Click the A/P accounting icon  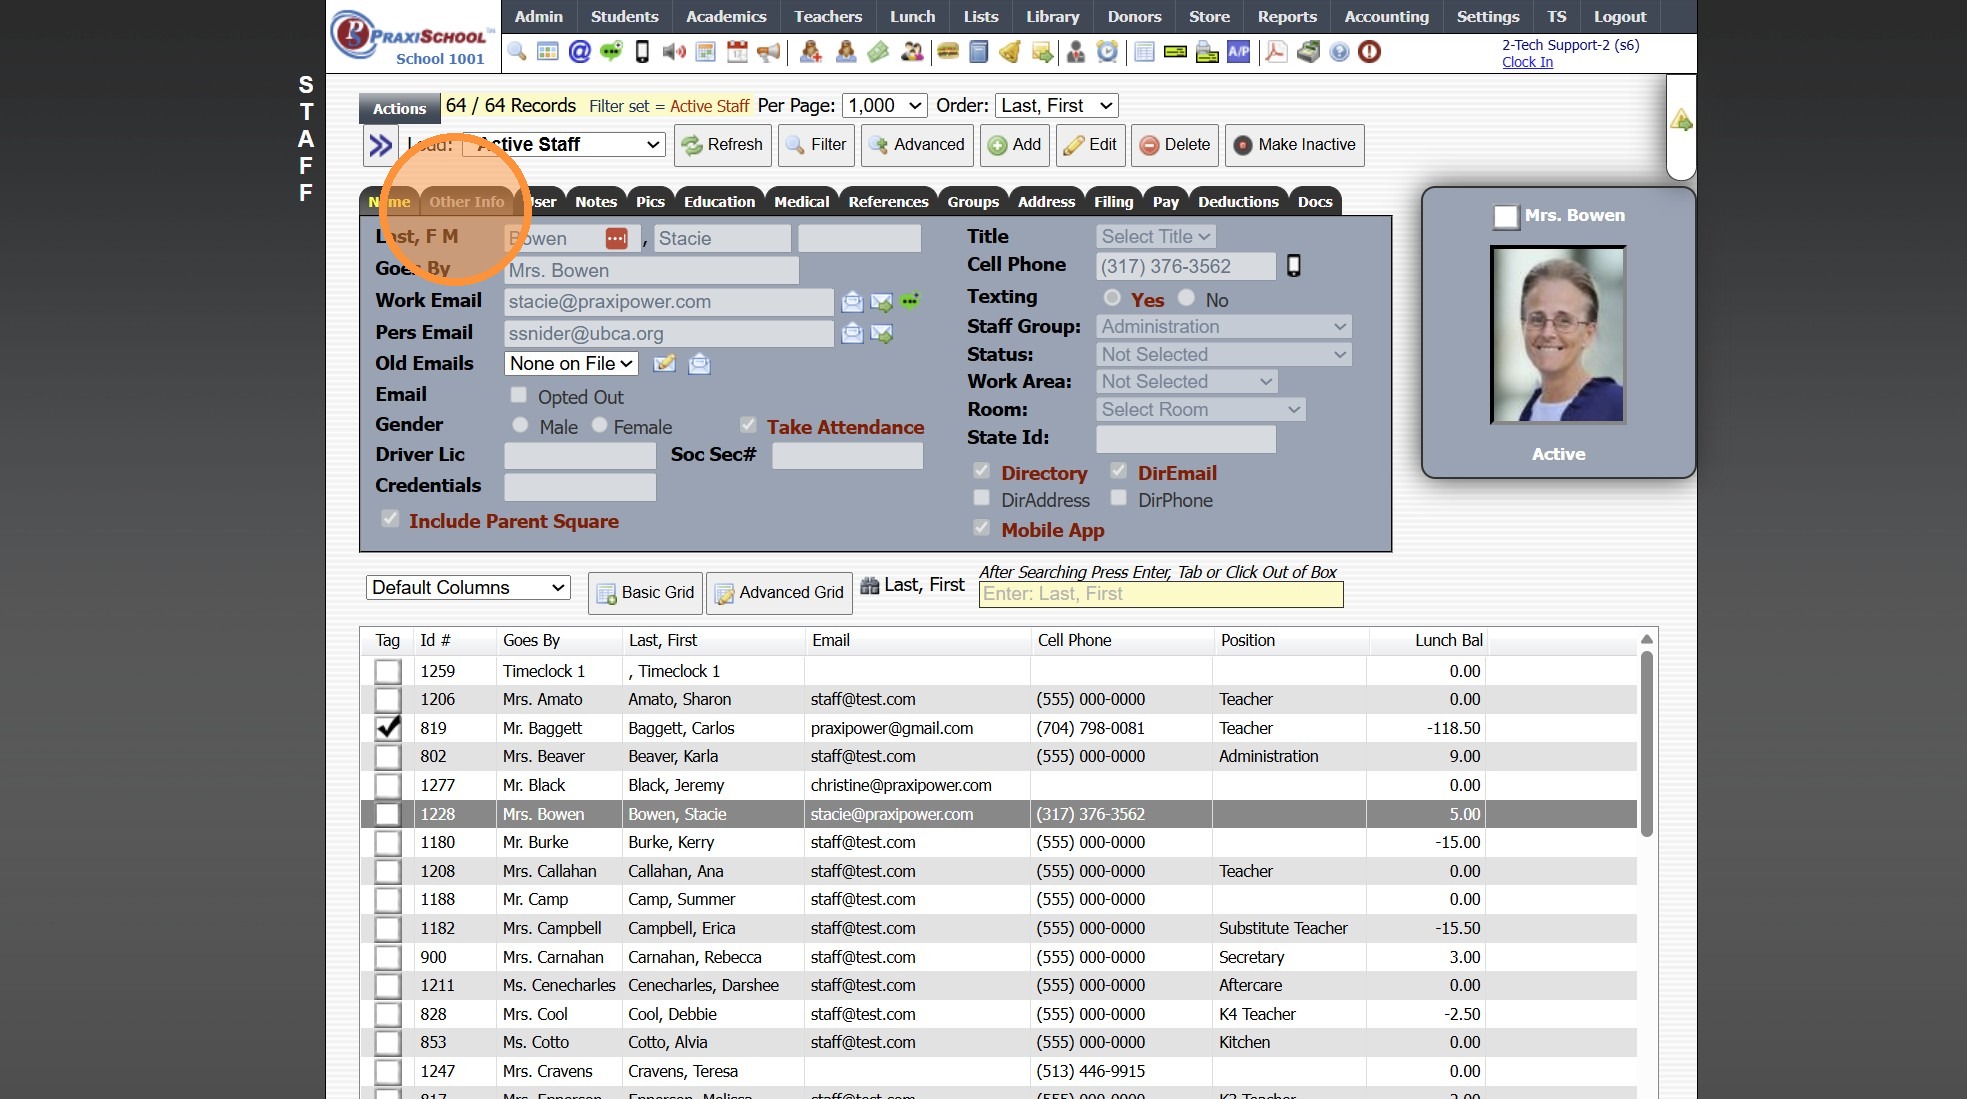[x=1238, y=52]
